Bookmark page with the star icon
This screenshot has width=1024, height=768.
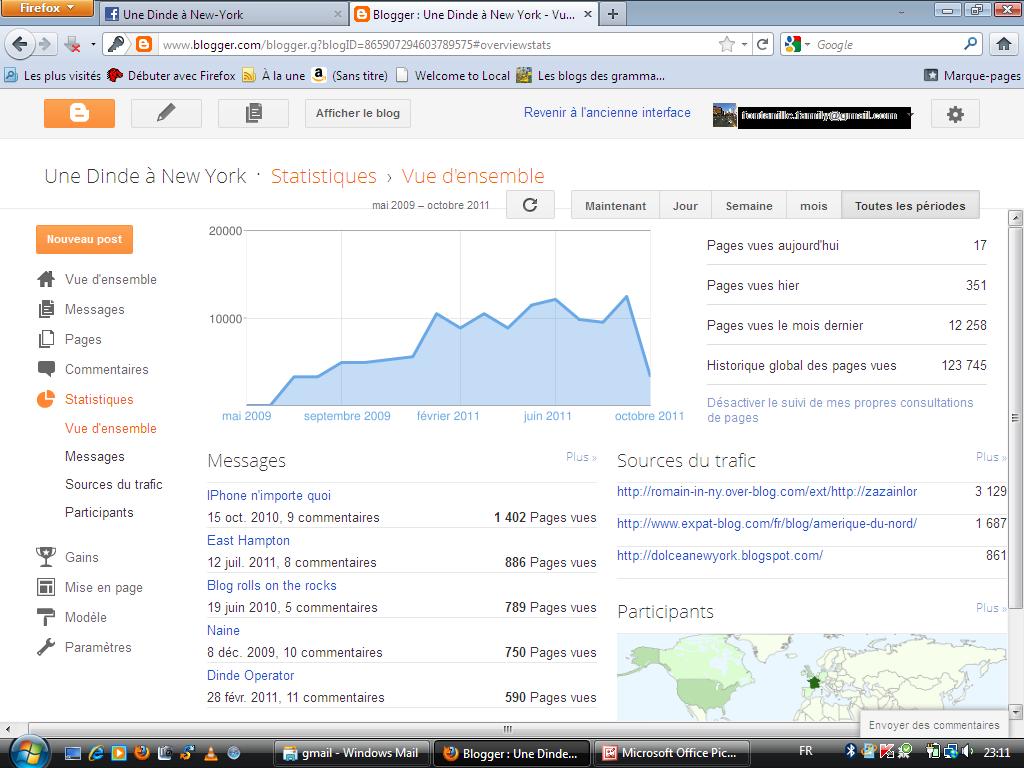[726, 44]
